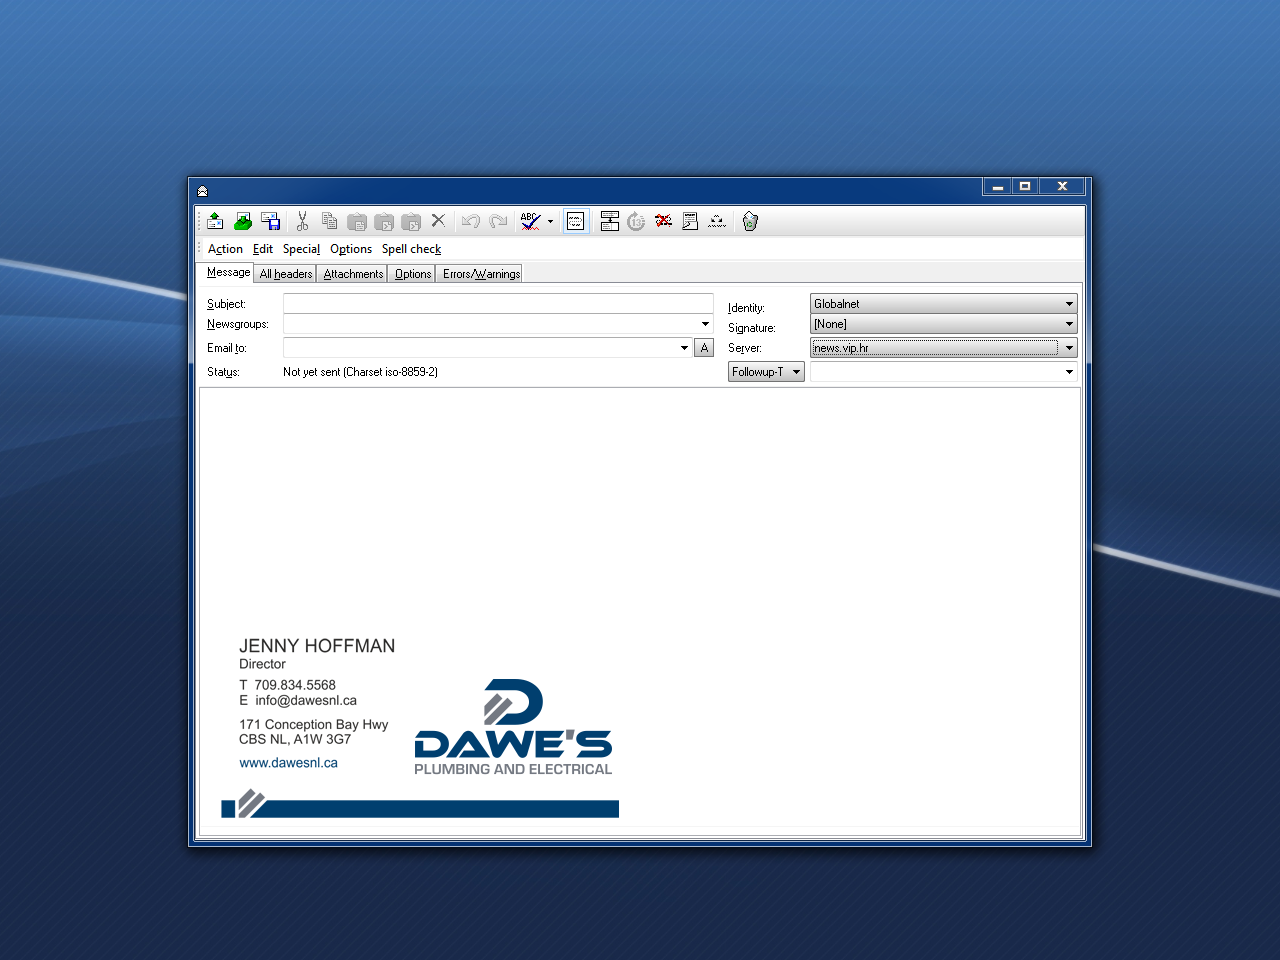The image size is (1280, 960).
Task: Click the recycle bin toolbar icon
Action: coord(750,221)
